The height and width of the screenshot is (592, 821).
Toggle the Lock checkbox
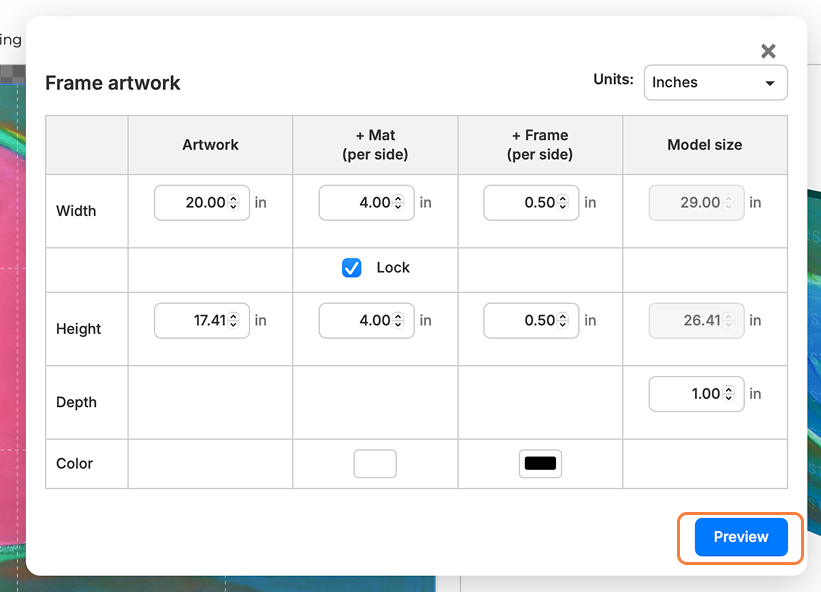click(351, 267)
